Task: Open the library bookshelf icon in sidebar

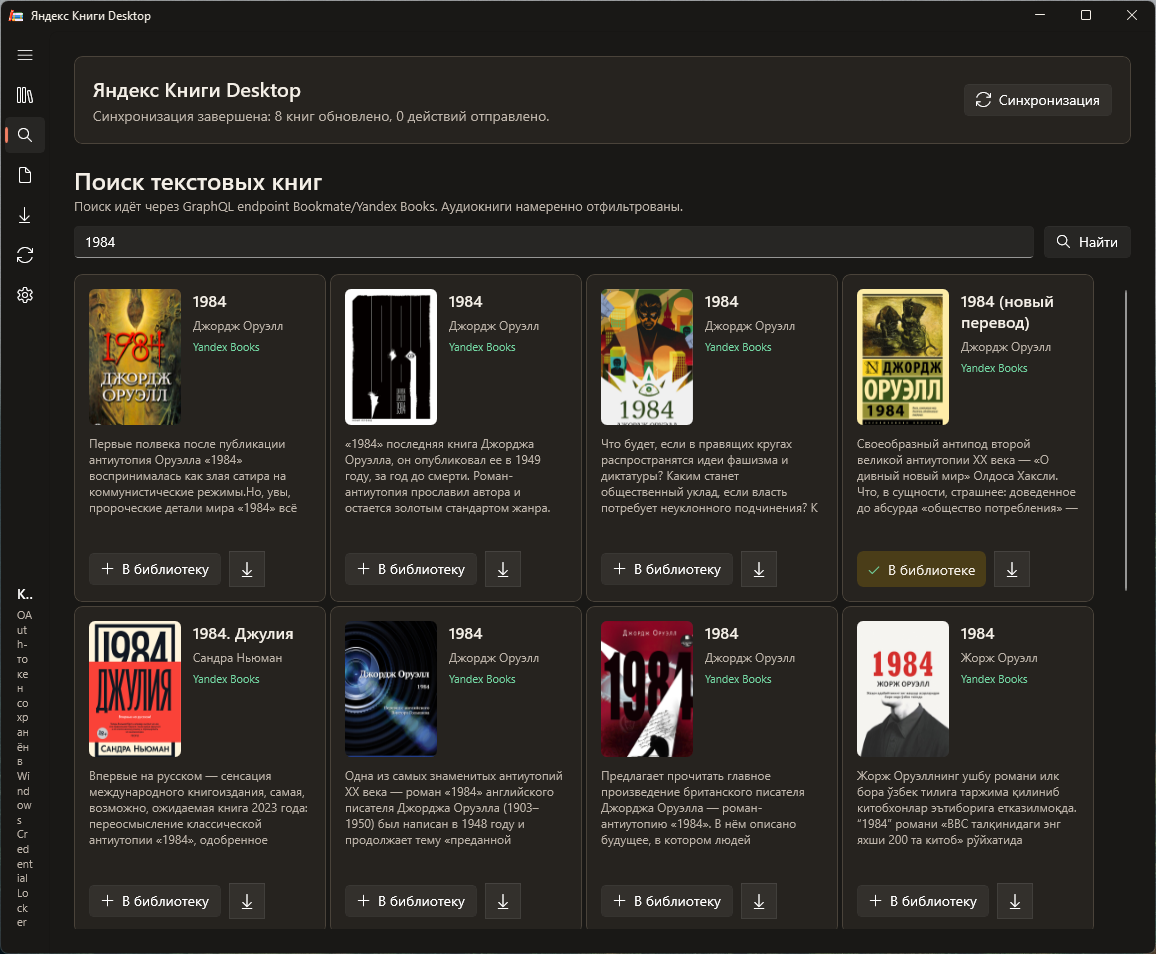Action: pos(25,95)
